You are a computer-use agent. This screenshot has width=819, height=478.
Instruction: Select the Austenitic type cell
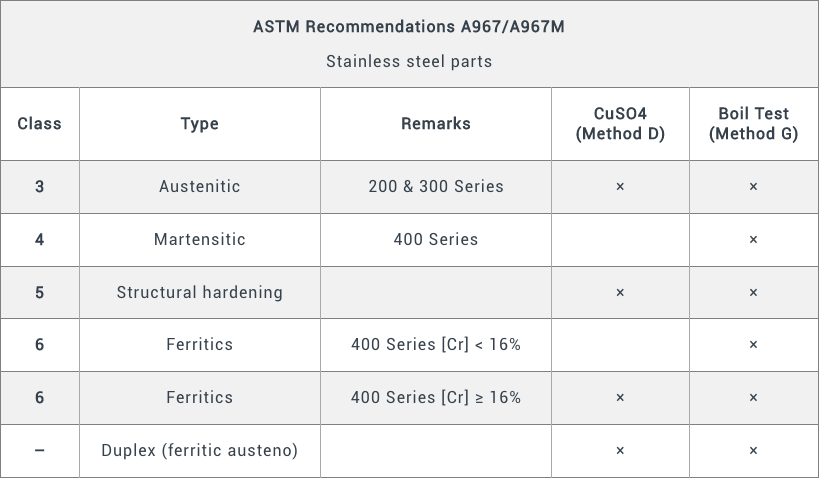click(x=199, y=186)
